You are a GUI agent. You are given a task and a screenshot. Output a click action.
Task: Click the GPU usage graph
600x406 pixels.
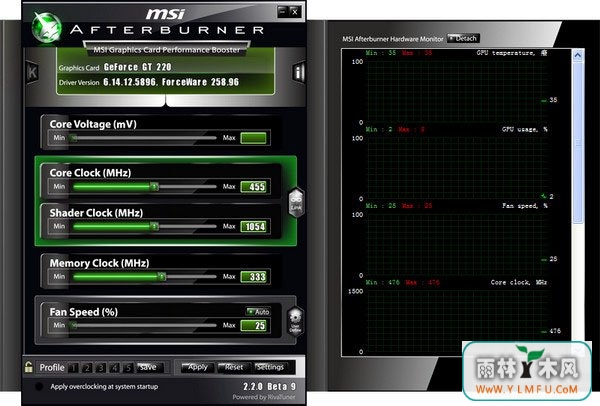click(x=455, y=168)
